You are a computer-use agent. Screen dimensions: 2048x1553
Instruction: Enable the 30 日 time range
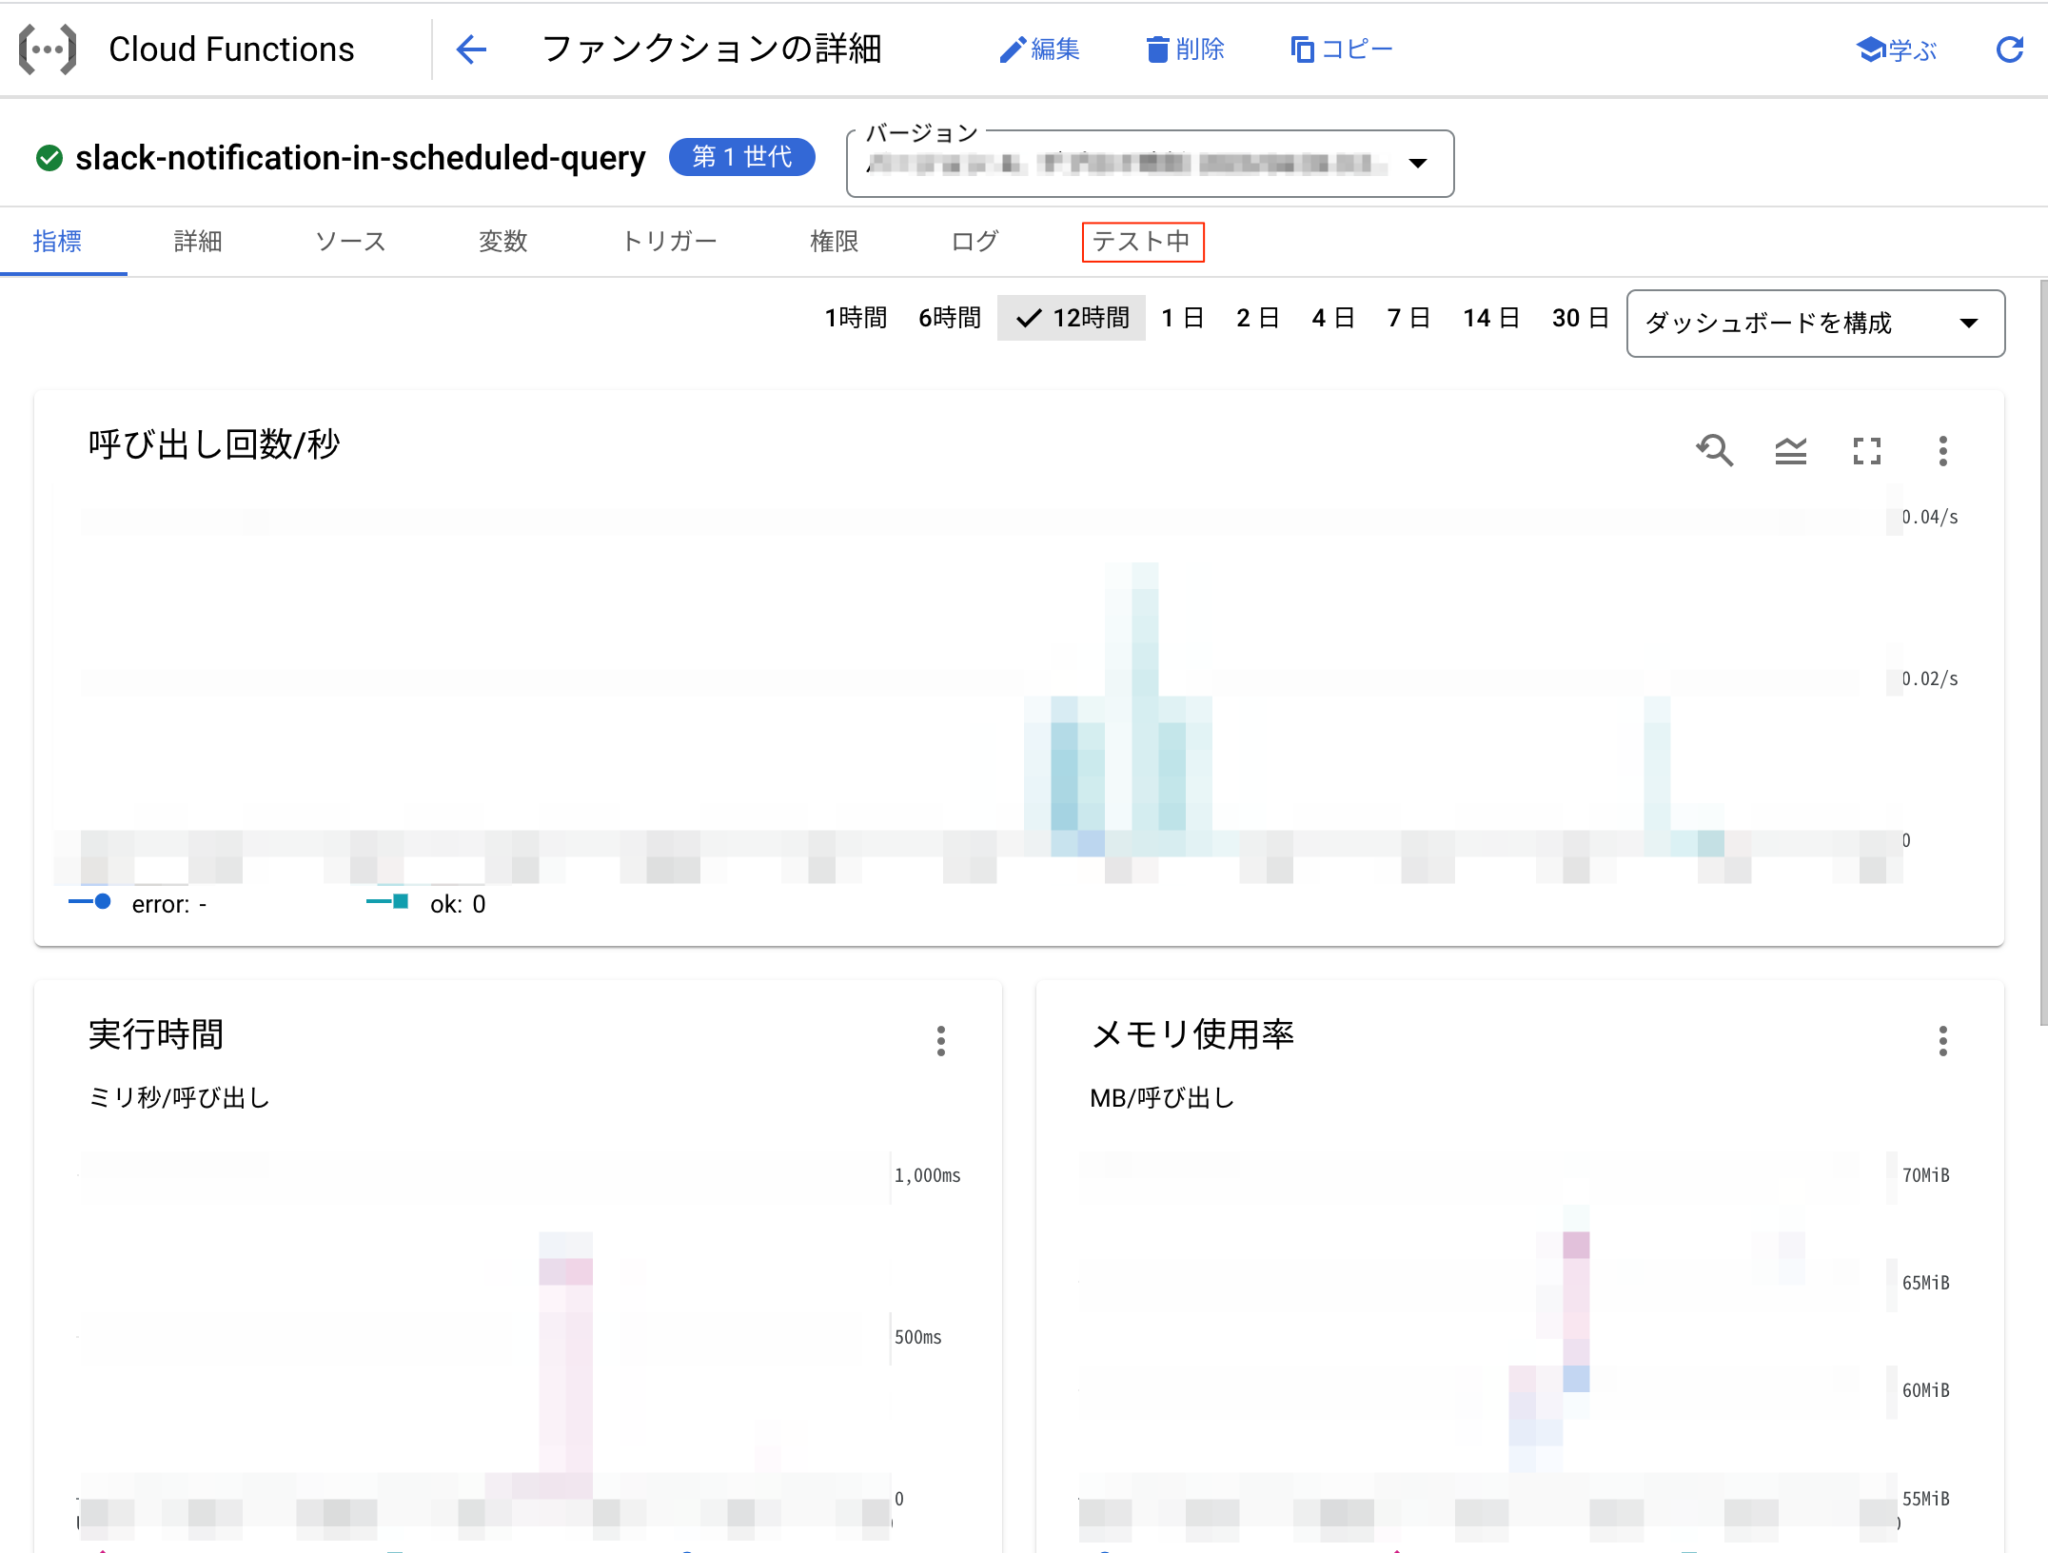[1578, 317]
